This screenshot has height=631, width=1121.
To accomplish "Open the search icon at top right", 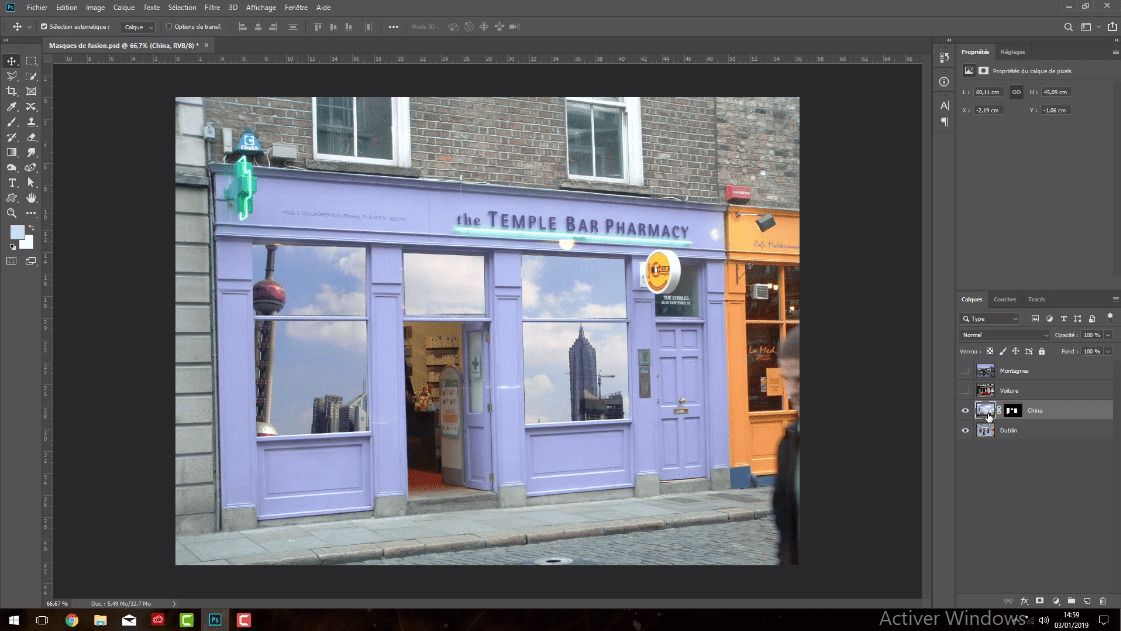I will (x=1068, y=27).
